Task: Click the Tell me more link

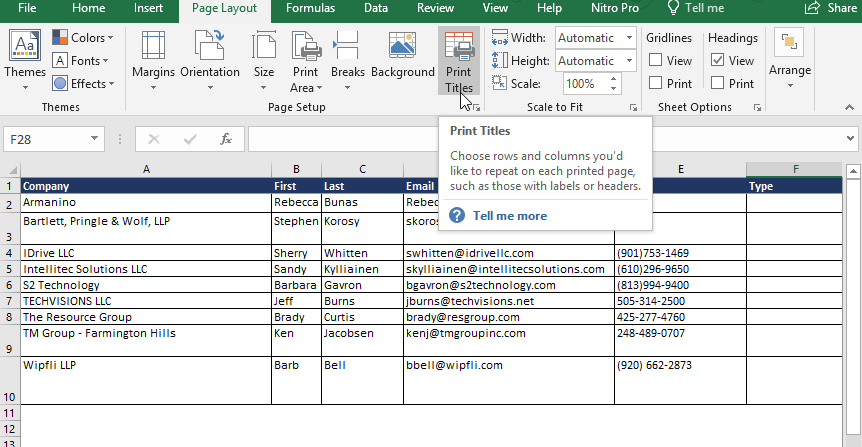Action: 509,215
